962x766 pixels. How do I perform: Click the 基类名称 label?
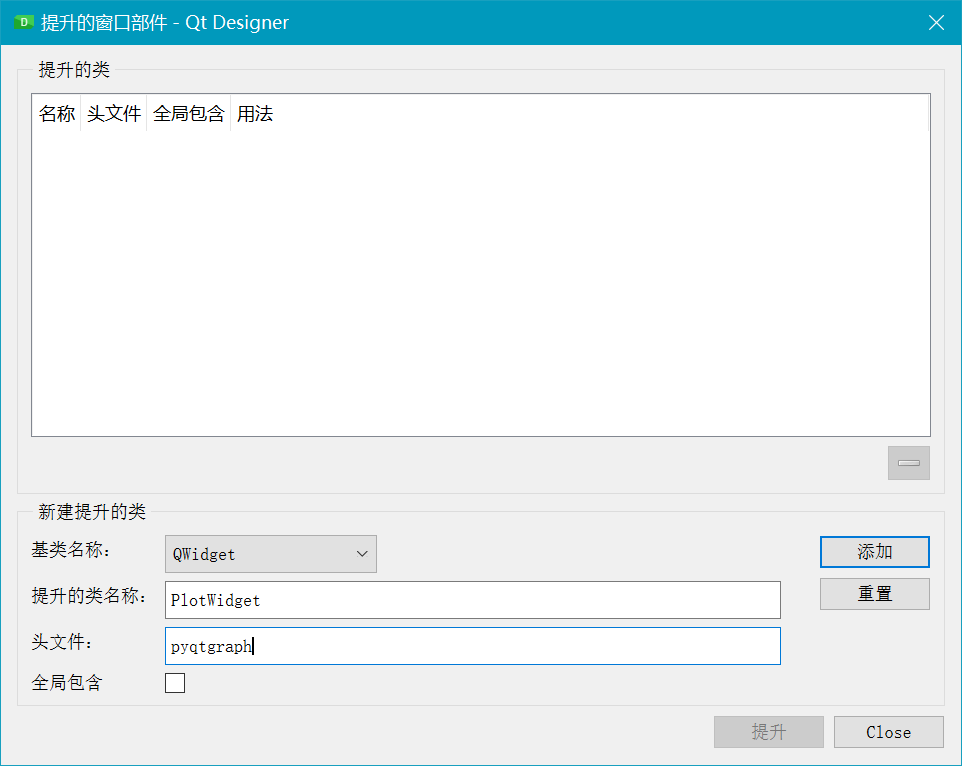pos(71,550)
